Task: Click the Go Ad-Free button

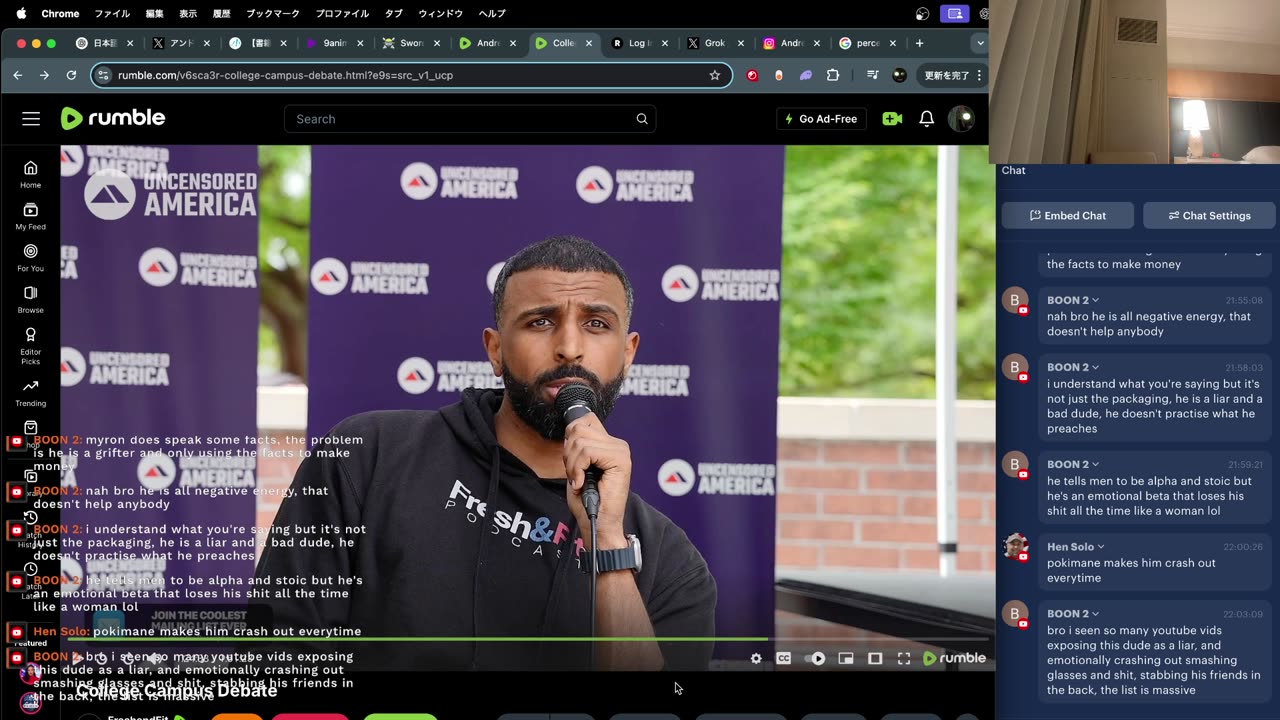Action: click(821, 119)
